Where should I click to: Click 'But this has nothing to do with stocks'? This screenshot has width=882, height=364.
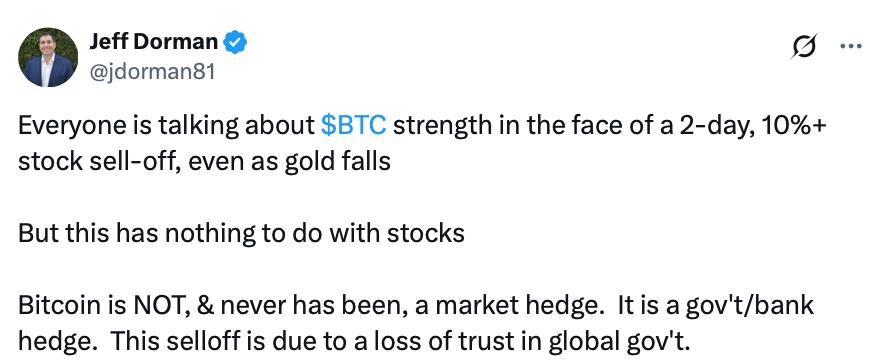(x=241, y=233)
